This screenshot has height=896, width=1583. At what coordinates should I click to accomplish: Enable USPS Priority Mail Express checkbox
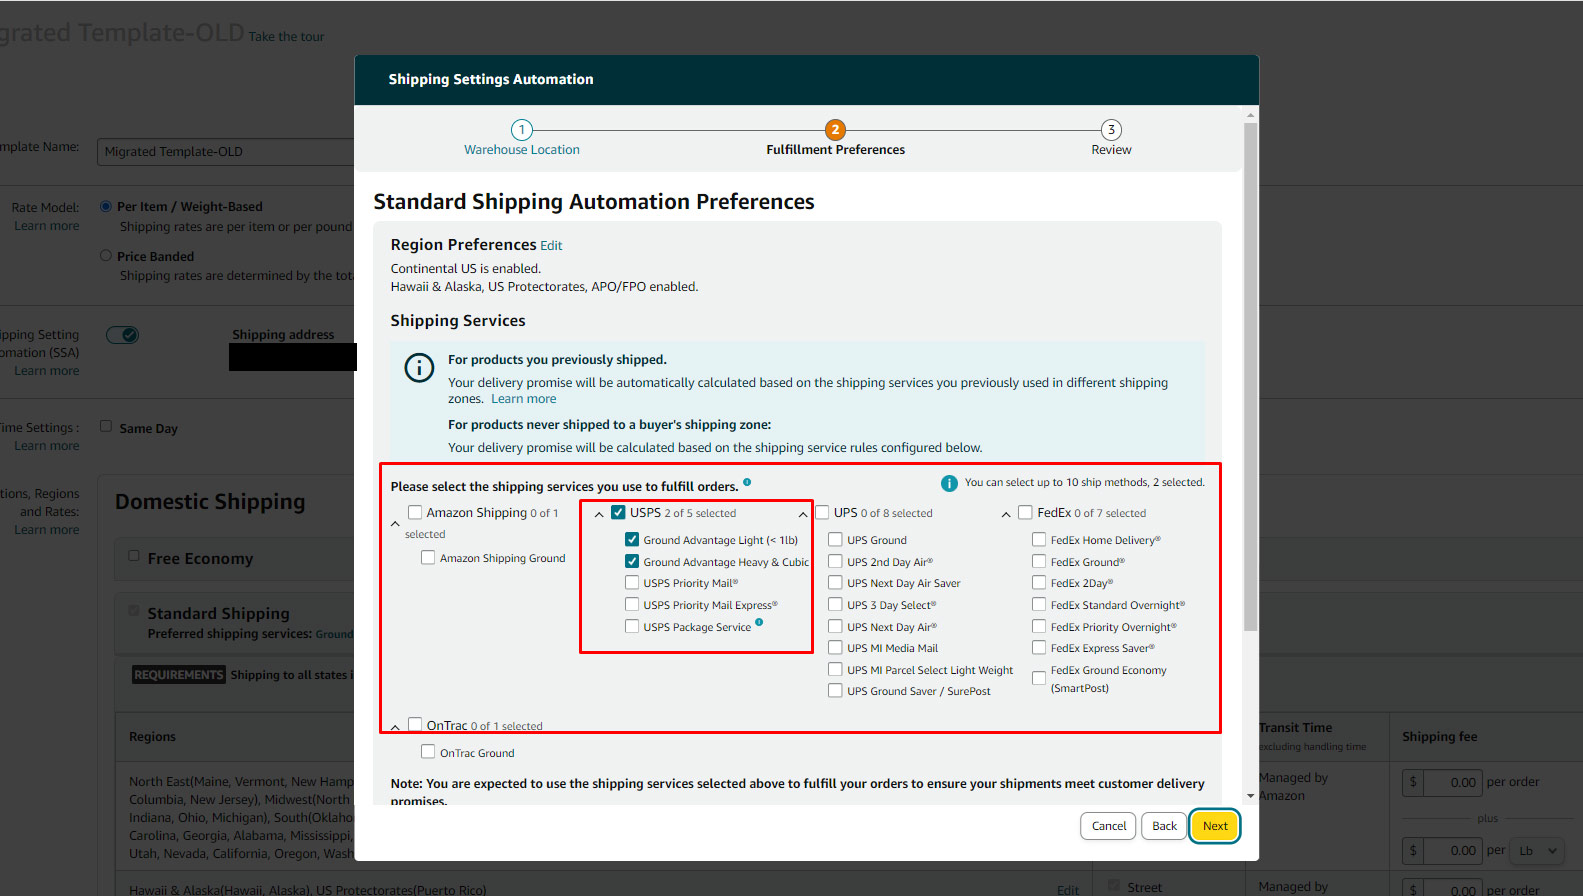click(632, 604)
